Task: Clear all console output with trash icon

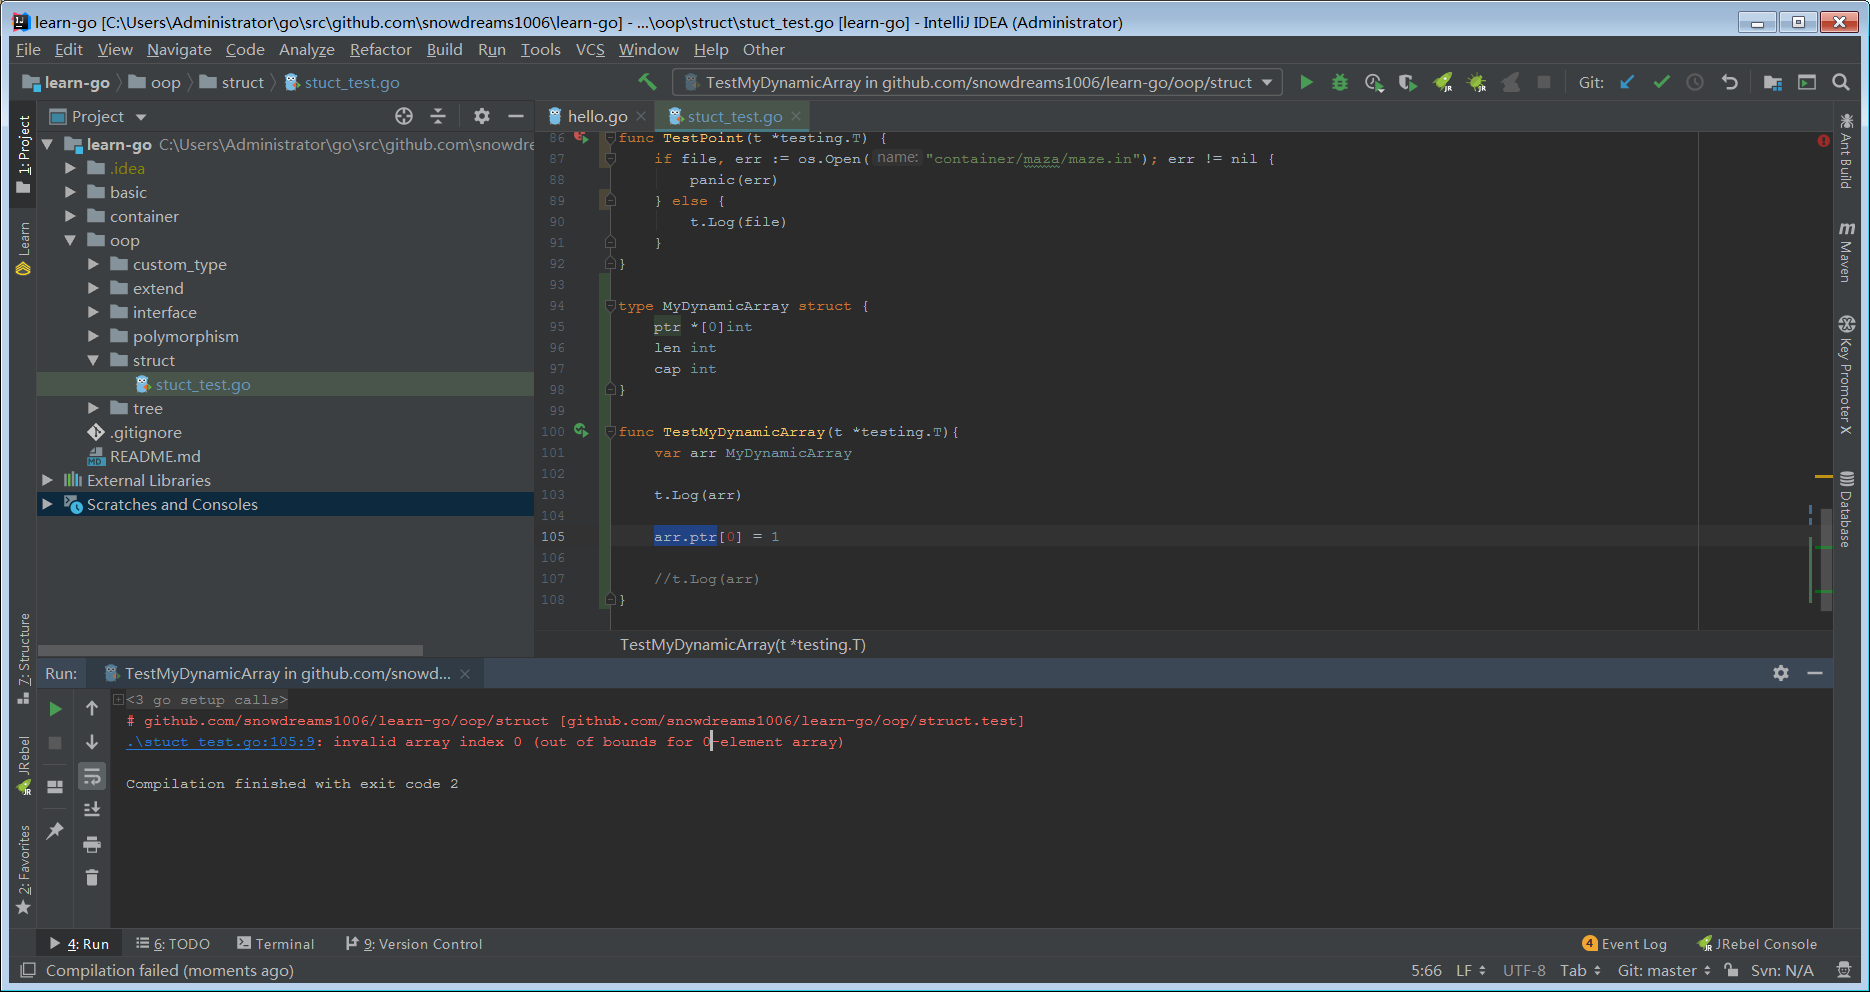Action: coord(92,877)
